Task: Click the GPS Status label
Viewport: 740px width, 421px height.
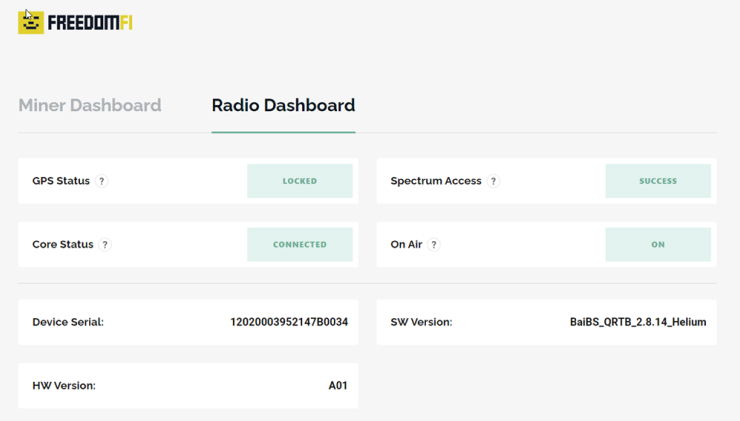Action: [x=61, y=181]
